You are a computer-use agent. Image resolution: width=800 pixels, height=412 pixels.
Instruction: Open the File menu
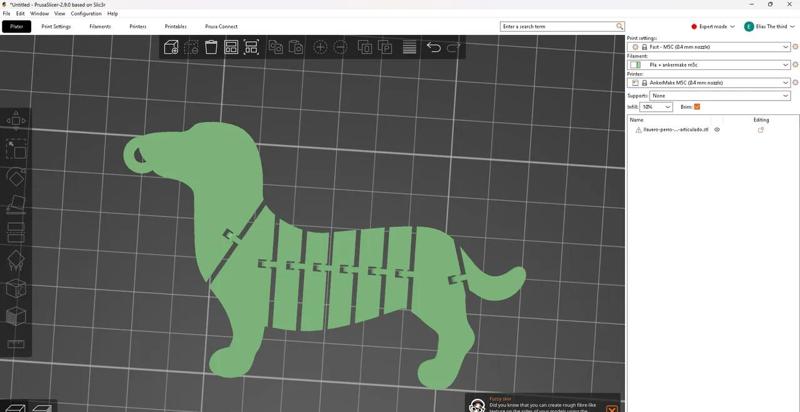pos(6,14)
